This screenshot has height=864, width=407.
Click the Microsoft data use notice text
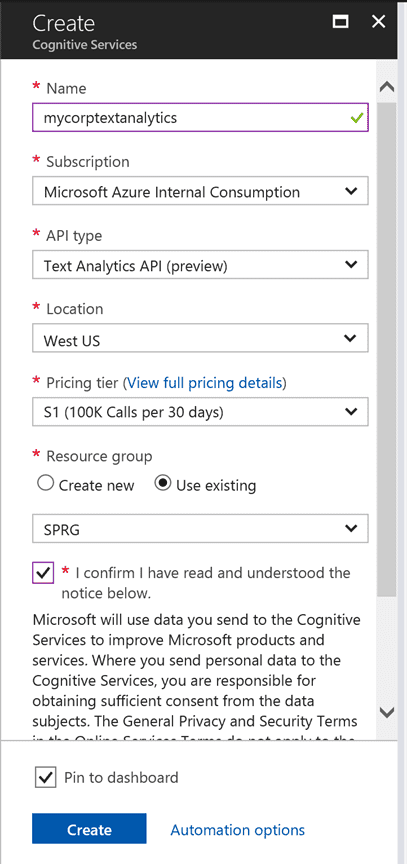pyautogui.click(x=197, y=678)
